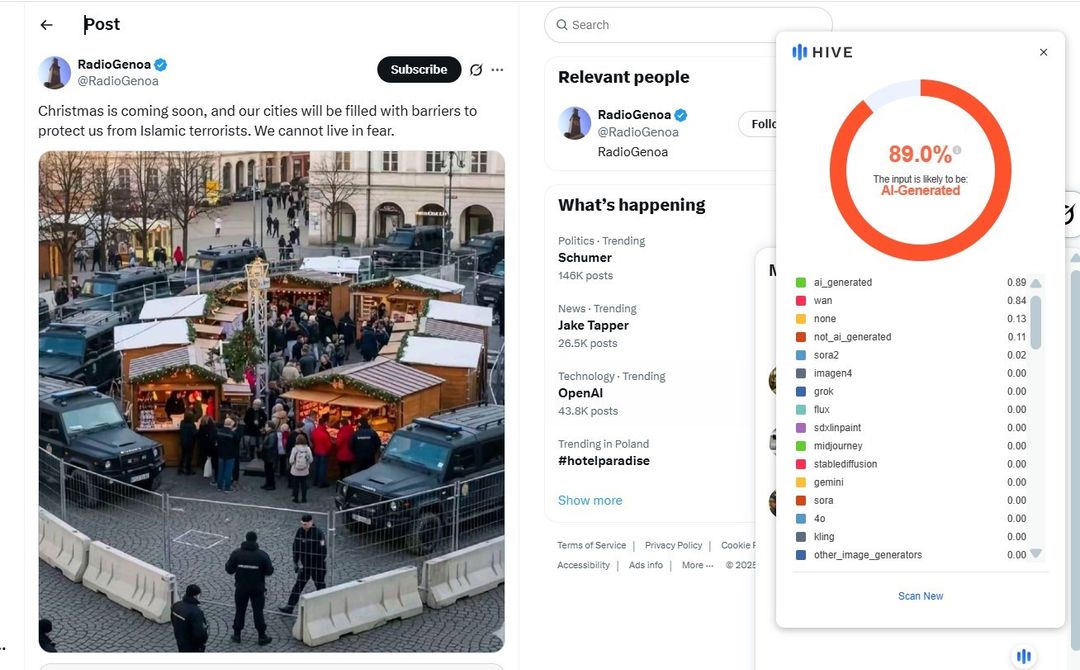The width and height of the screenshot is (1080, 670).
Task: Expand trends with Show more
Action: coord(590,500)
